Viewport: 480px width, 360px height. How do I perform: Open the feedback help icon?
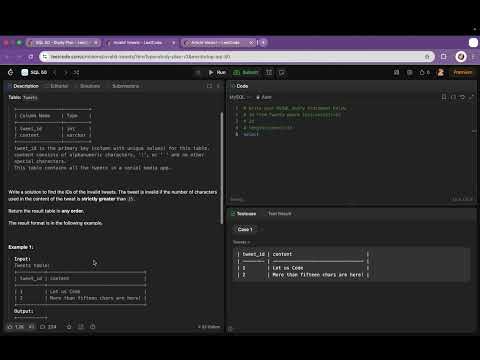93,327
